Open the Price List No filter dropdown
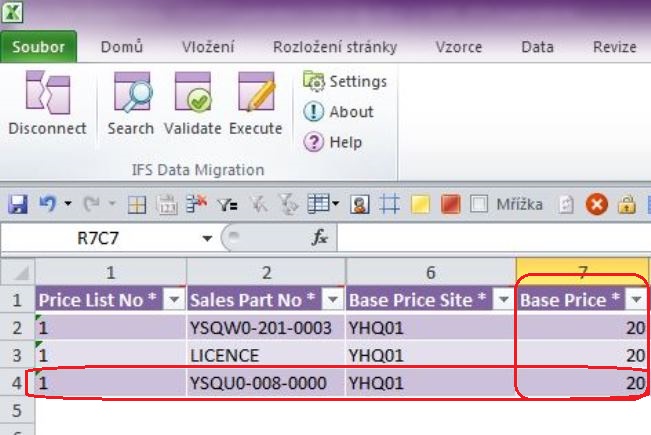Viewport: 651px width, 435px height. [174, 299]
